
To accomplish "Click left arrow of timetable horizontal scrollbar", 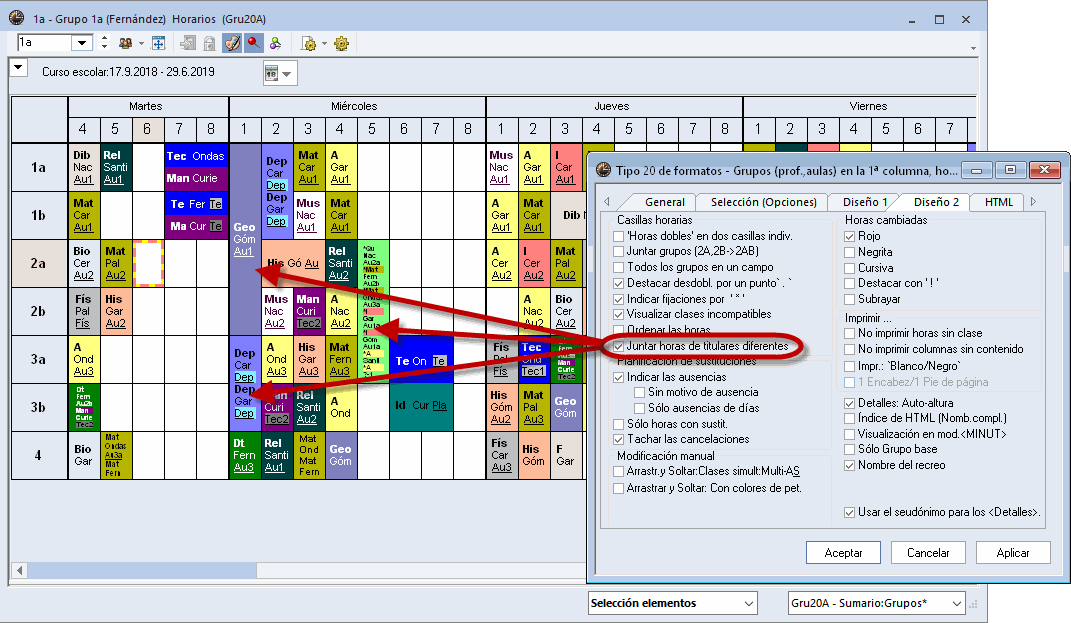I will click(19, 570).
